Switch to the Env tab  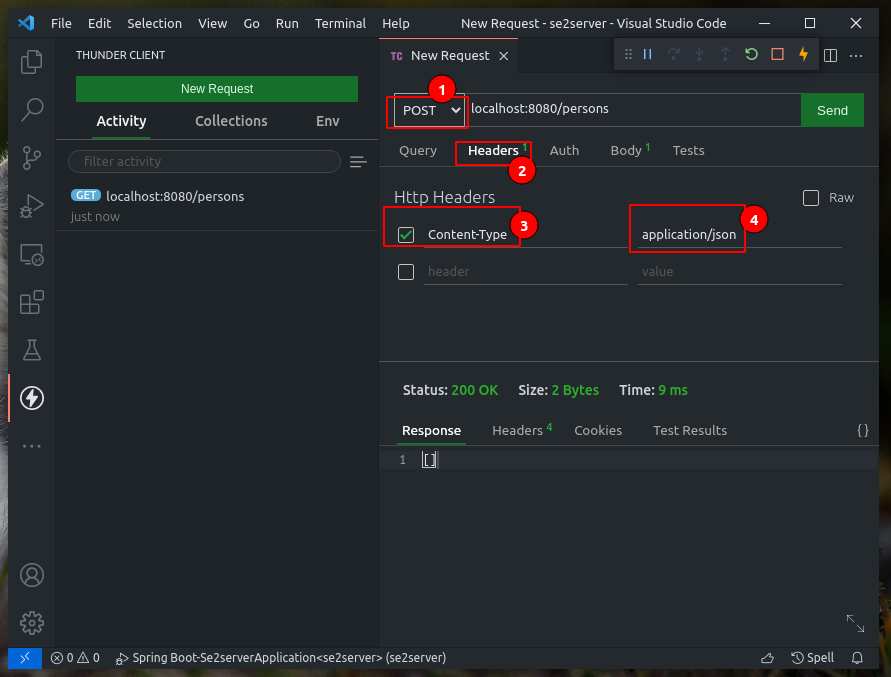pos(327,121)
